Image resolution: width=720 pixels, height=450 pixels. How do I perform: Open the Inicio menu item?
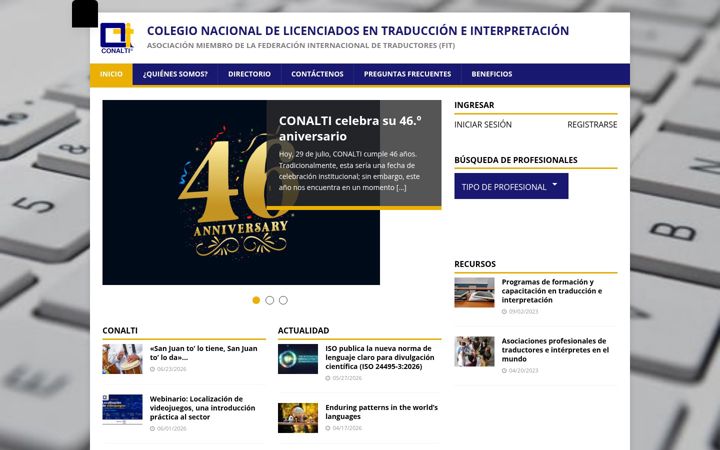click(x=111, y=74)
